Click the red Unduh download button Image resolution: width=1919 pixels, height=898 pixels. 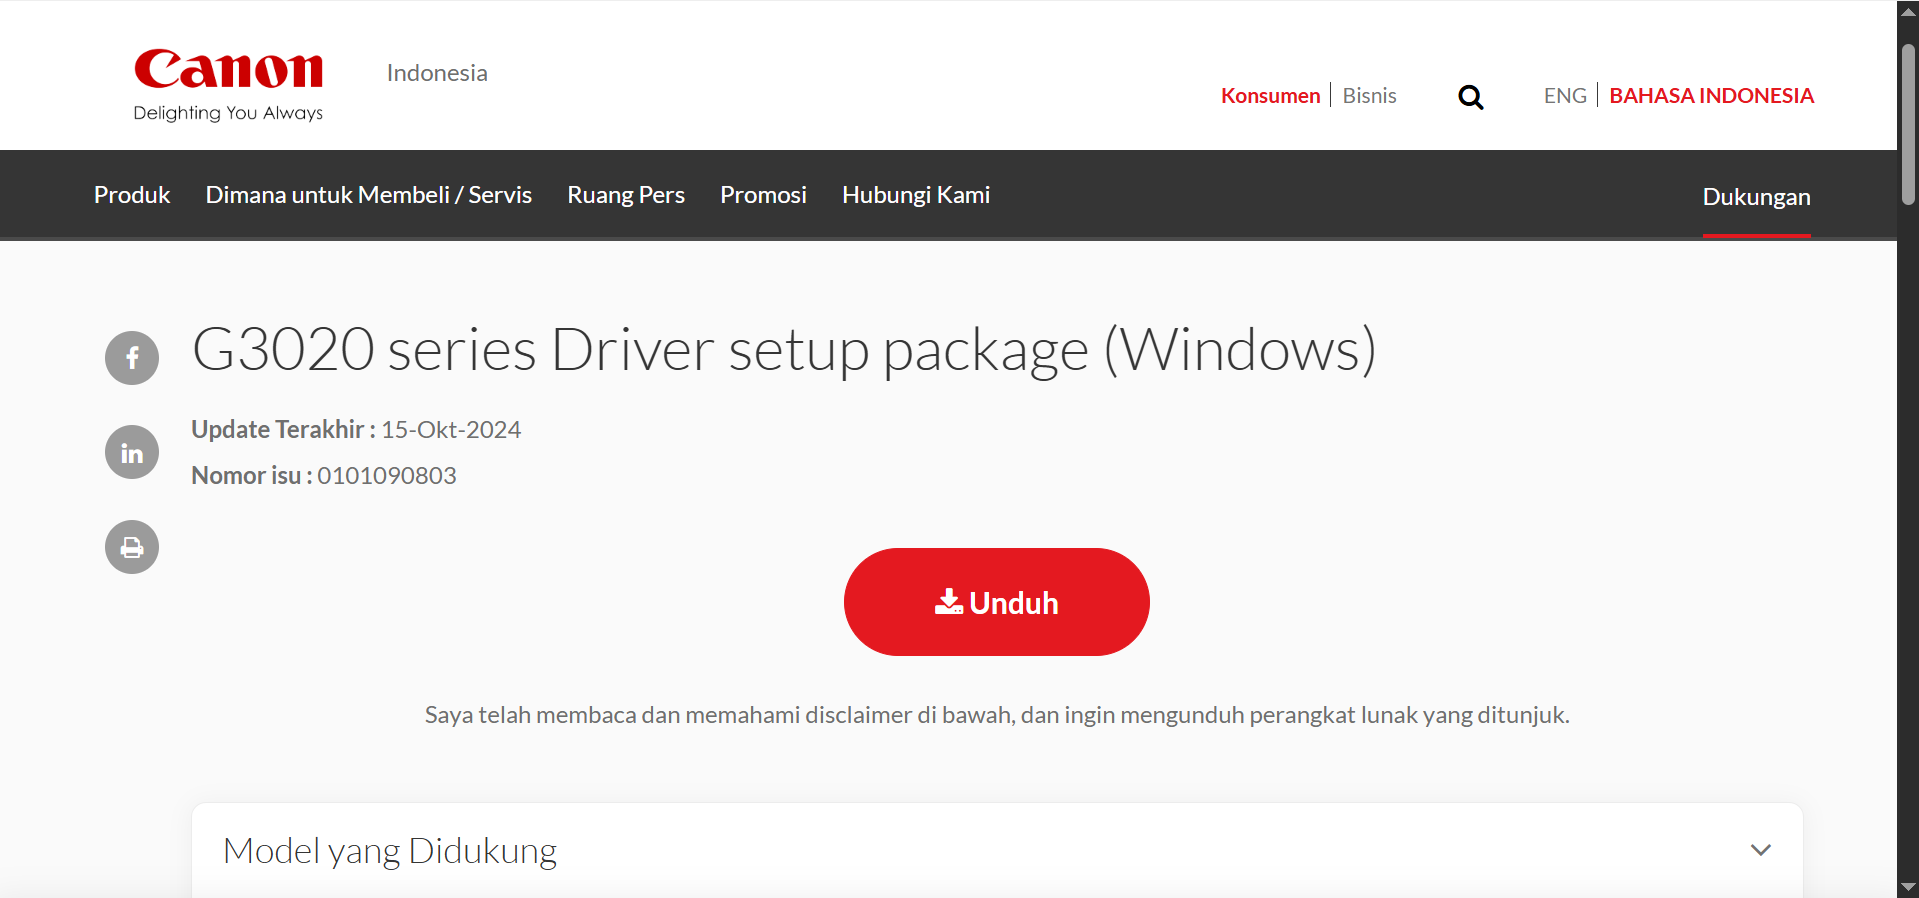tap(996, 602)
